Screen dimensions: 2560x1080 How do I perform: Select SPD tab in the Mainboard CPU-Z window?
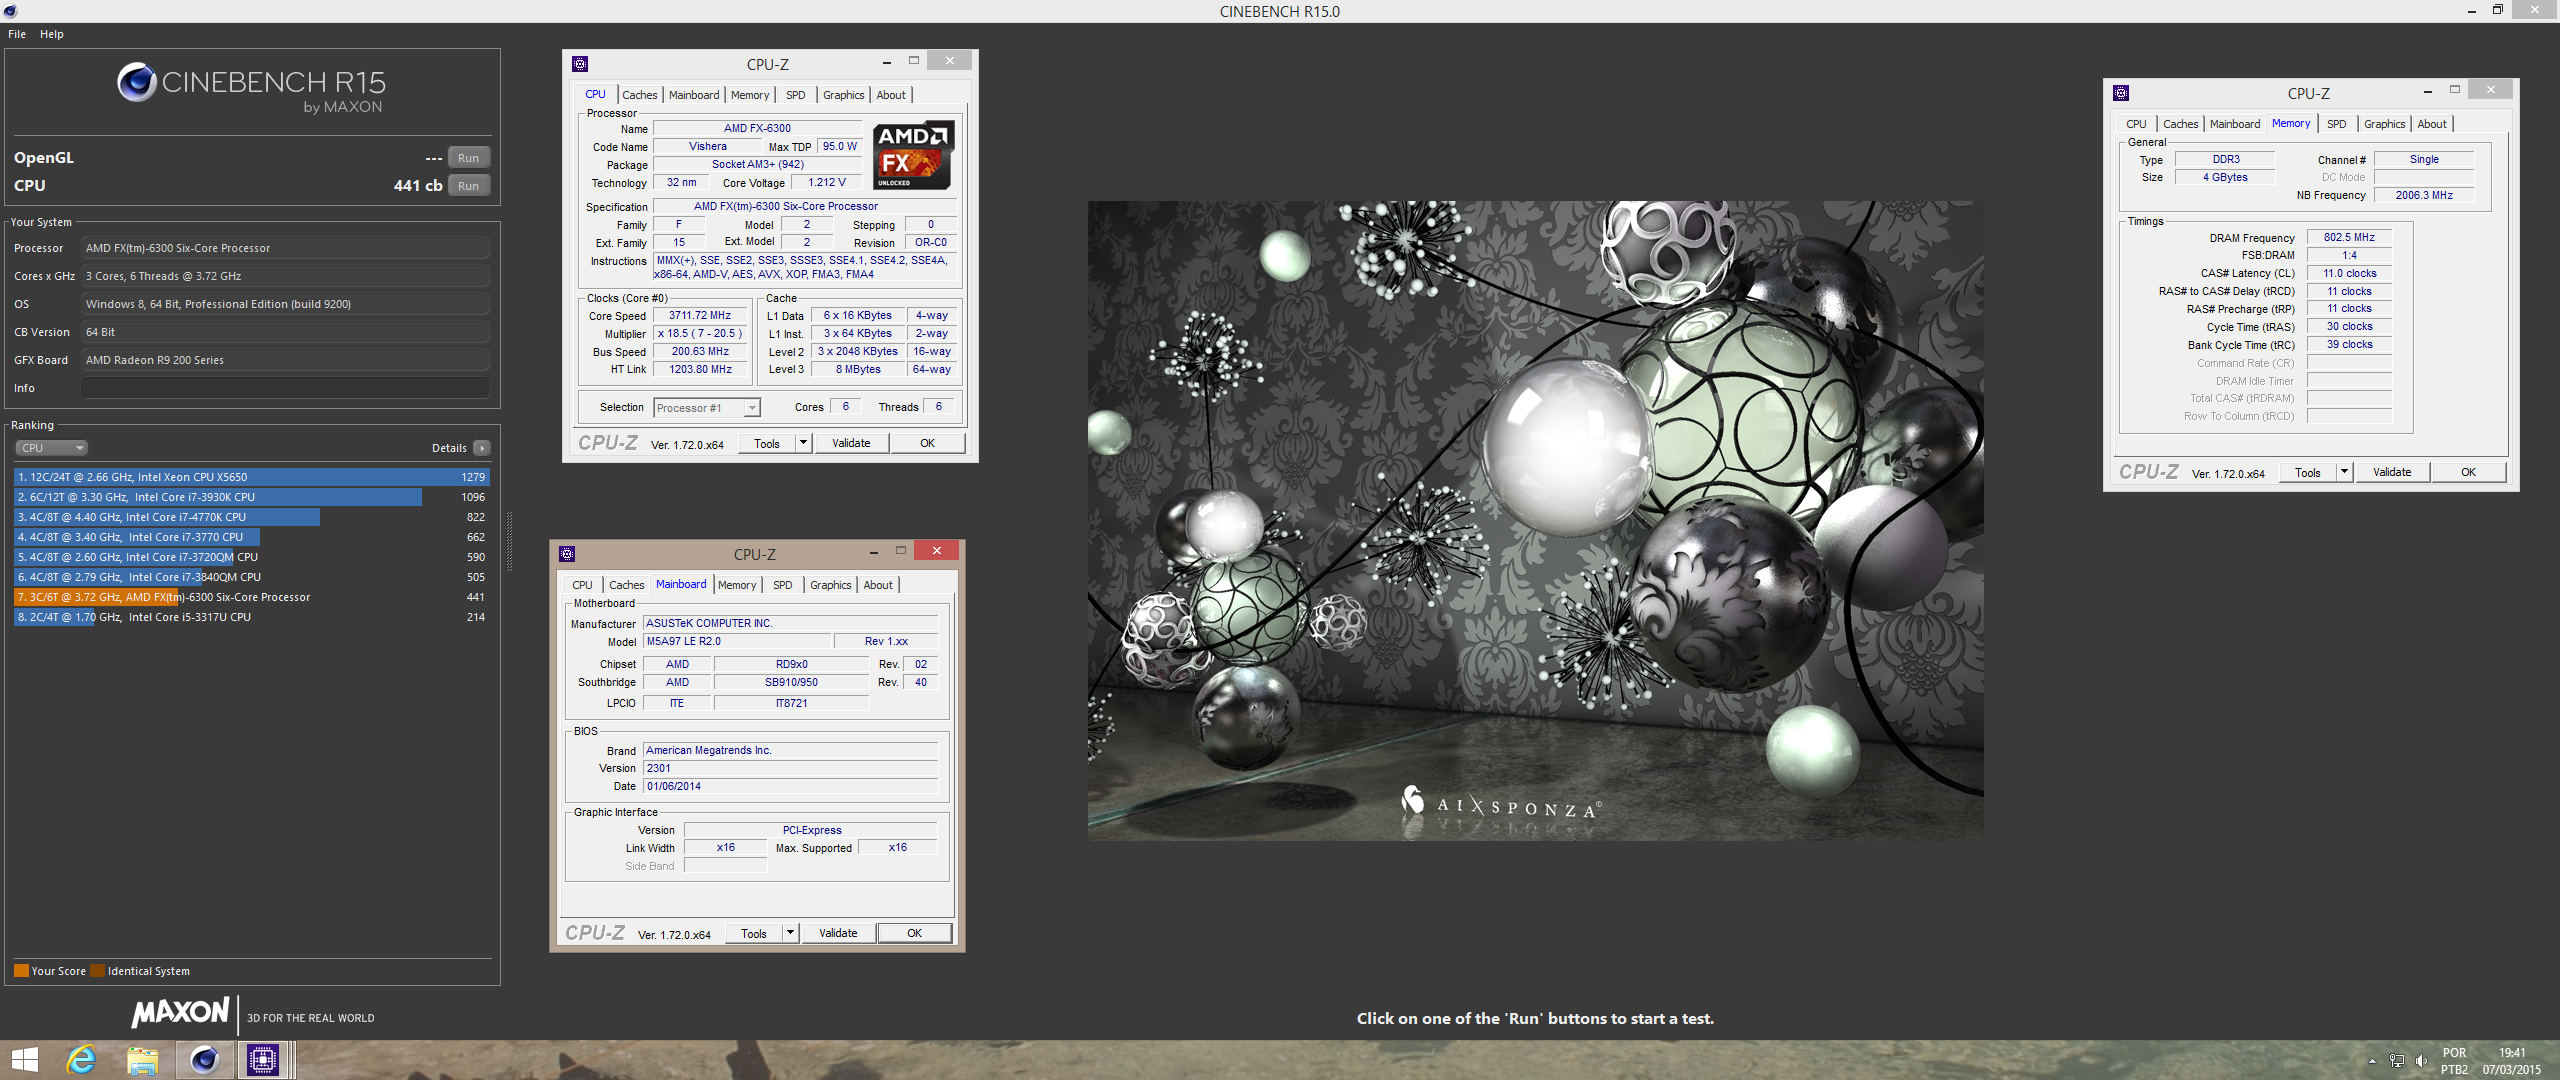(783, 585)
